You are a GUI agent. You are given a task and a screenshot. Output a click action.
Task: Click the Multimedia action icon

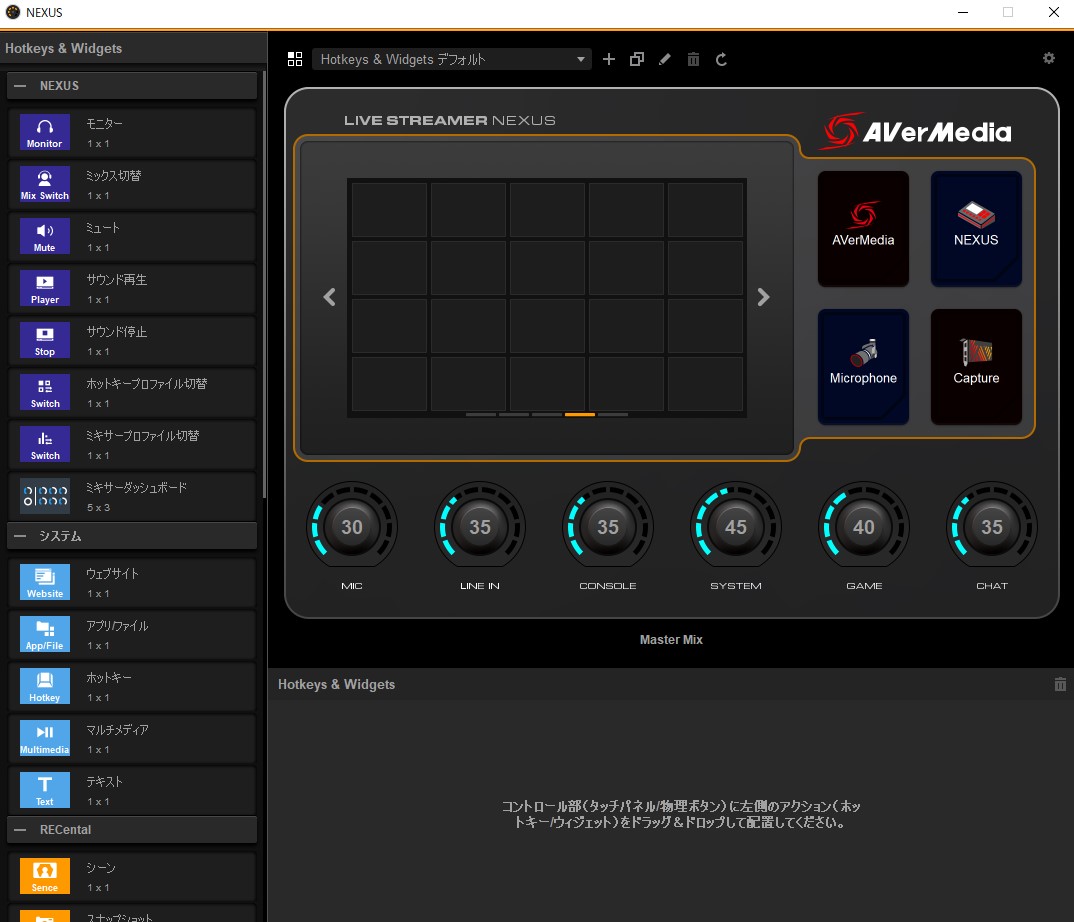45,738
